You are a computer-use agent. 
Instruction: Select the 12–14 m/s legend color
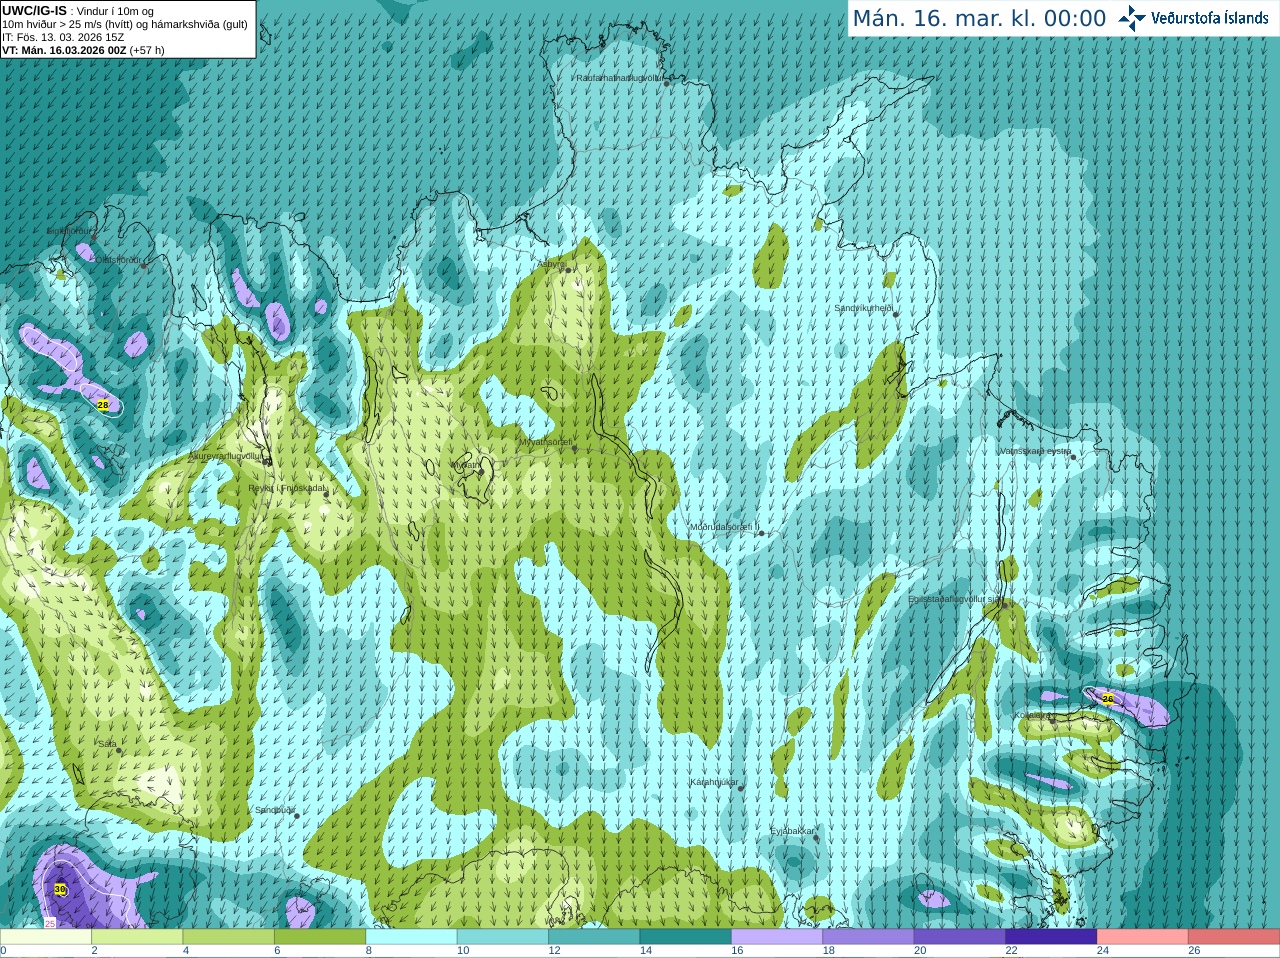[594, 937]
